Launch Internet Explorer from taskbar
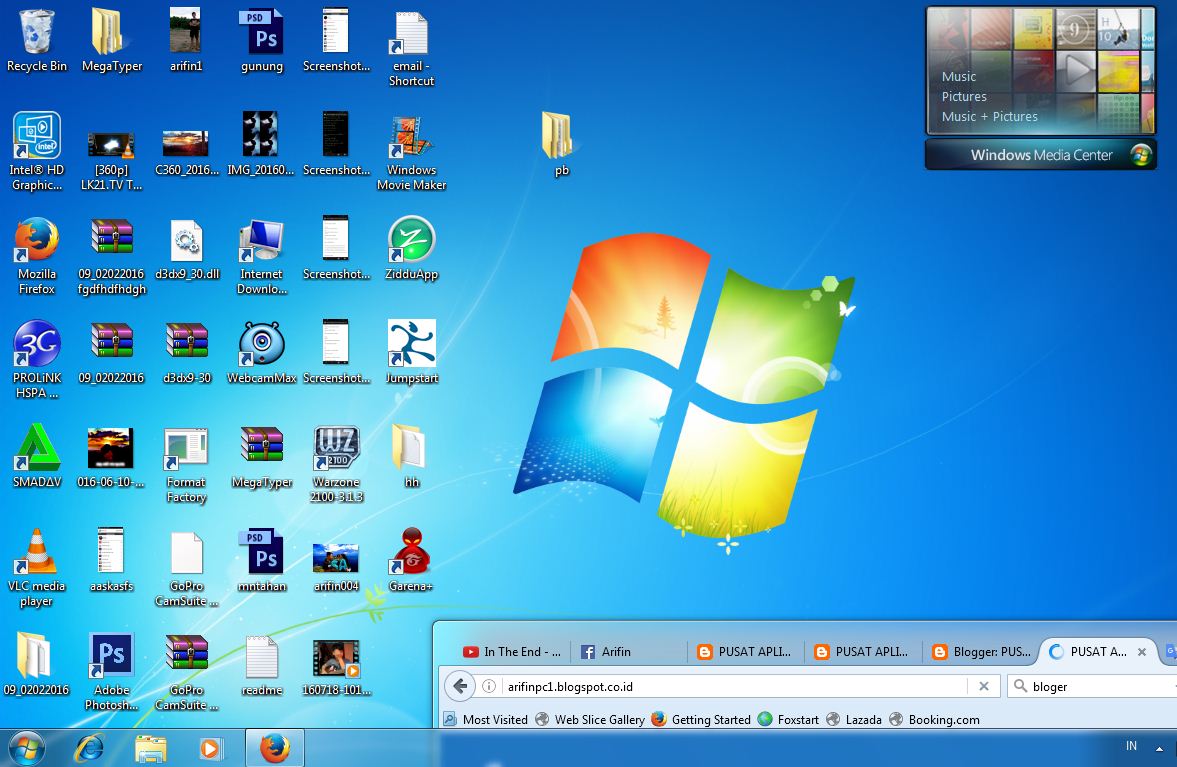This screenshot has width=1177, height=767. (x=89, y=748)
